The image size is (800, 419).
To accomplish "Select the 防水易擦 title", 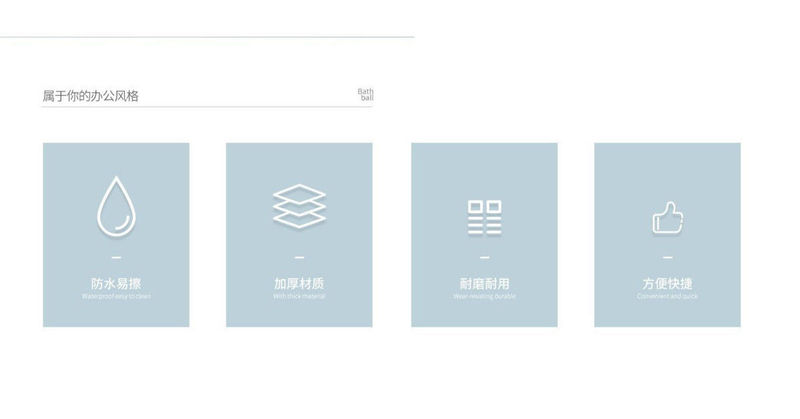I will (x=116, y=283).
